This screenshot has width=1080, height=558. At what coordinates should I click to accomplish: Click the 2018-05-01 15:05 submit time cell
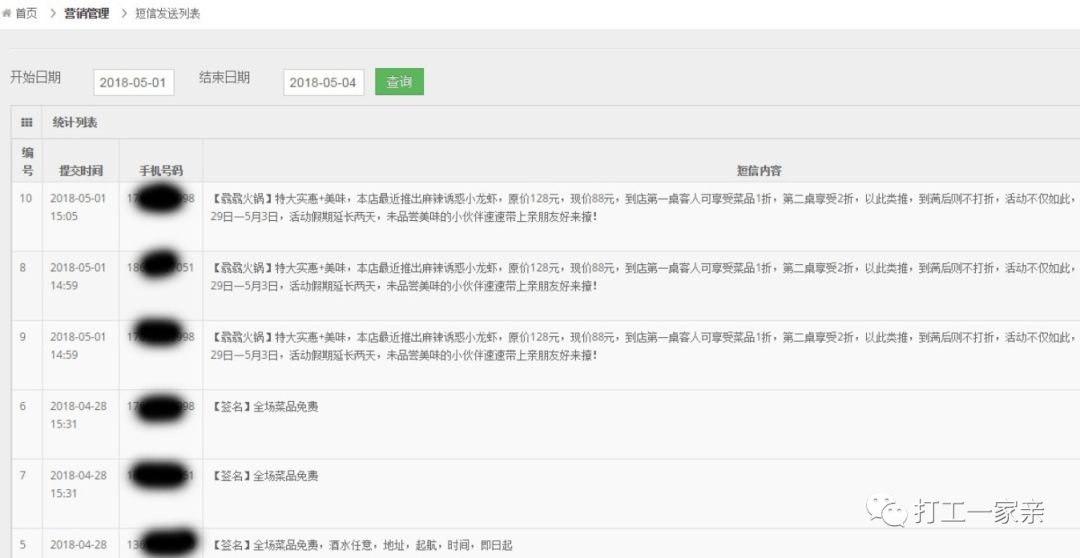tap(78, 207)
